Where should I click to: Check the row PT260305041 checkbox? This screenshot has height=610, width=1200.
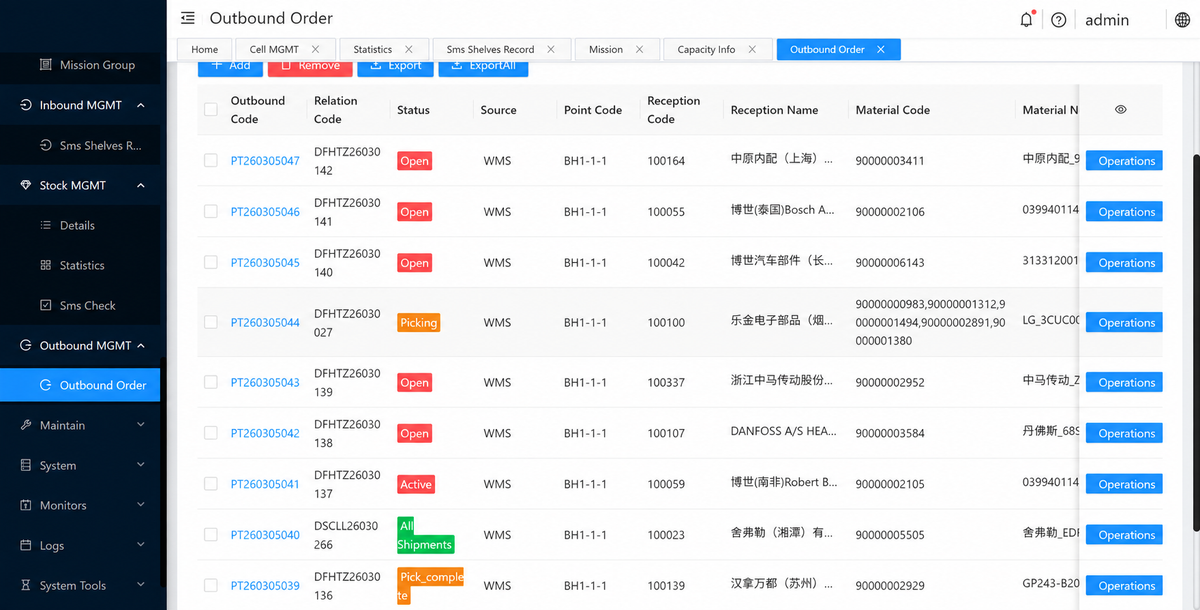click(x=211, y=483)
